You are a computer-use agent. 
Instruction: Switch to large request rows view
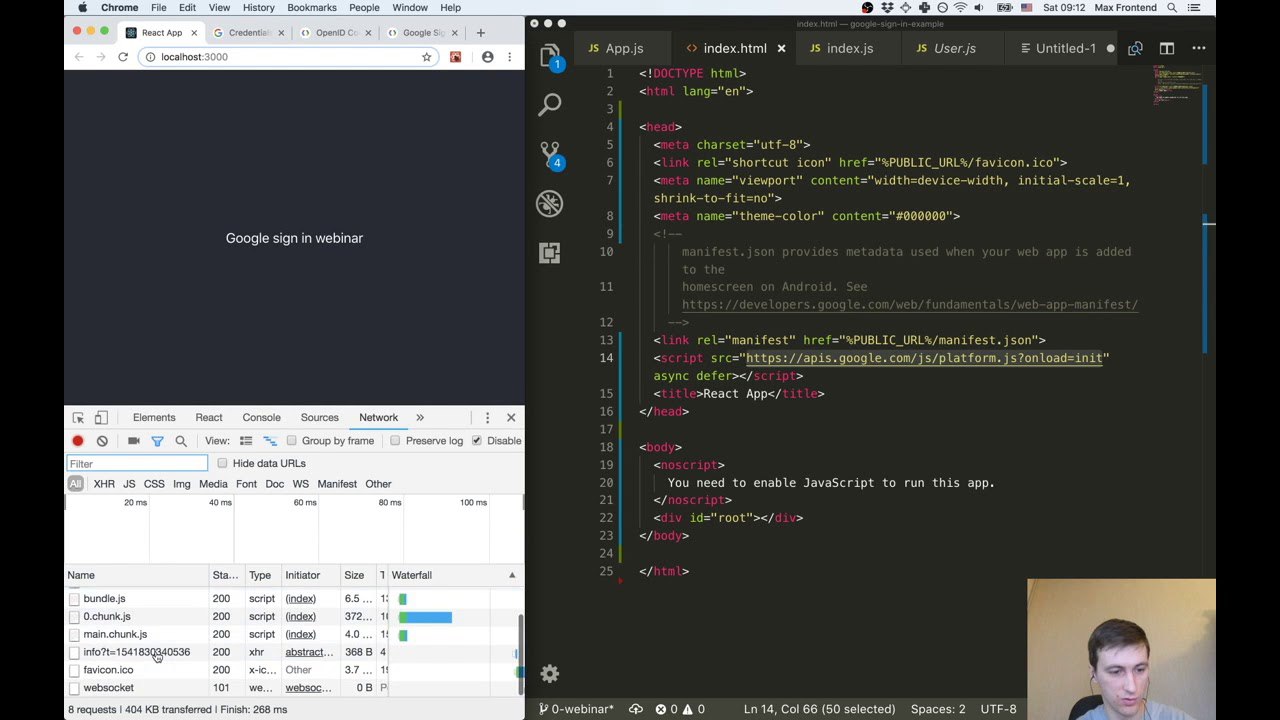[x=246, y=441]
